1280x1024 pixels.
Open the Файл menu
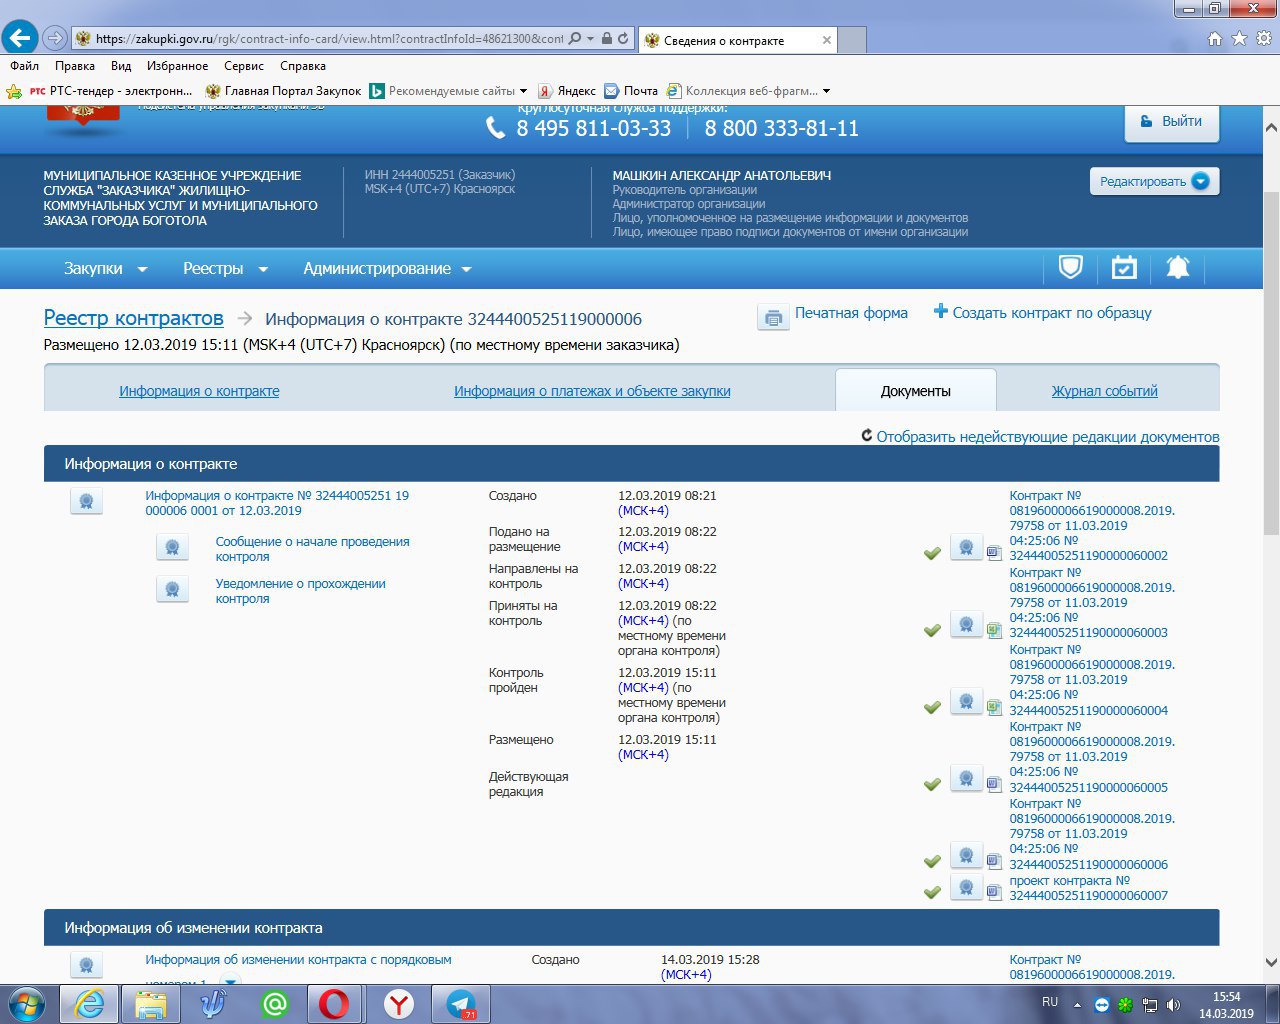(x=25, y=66)
